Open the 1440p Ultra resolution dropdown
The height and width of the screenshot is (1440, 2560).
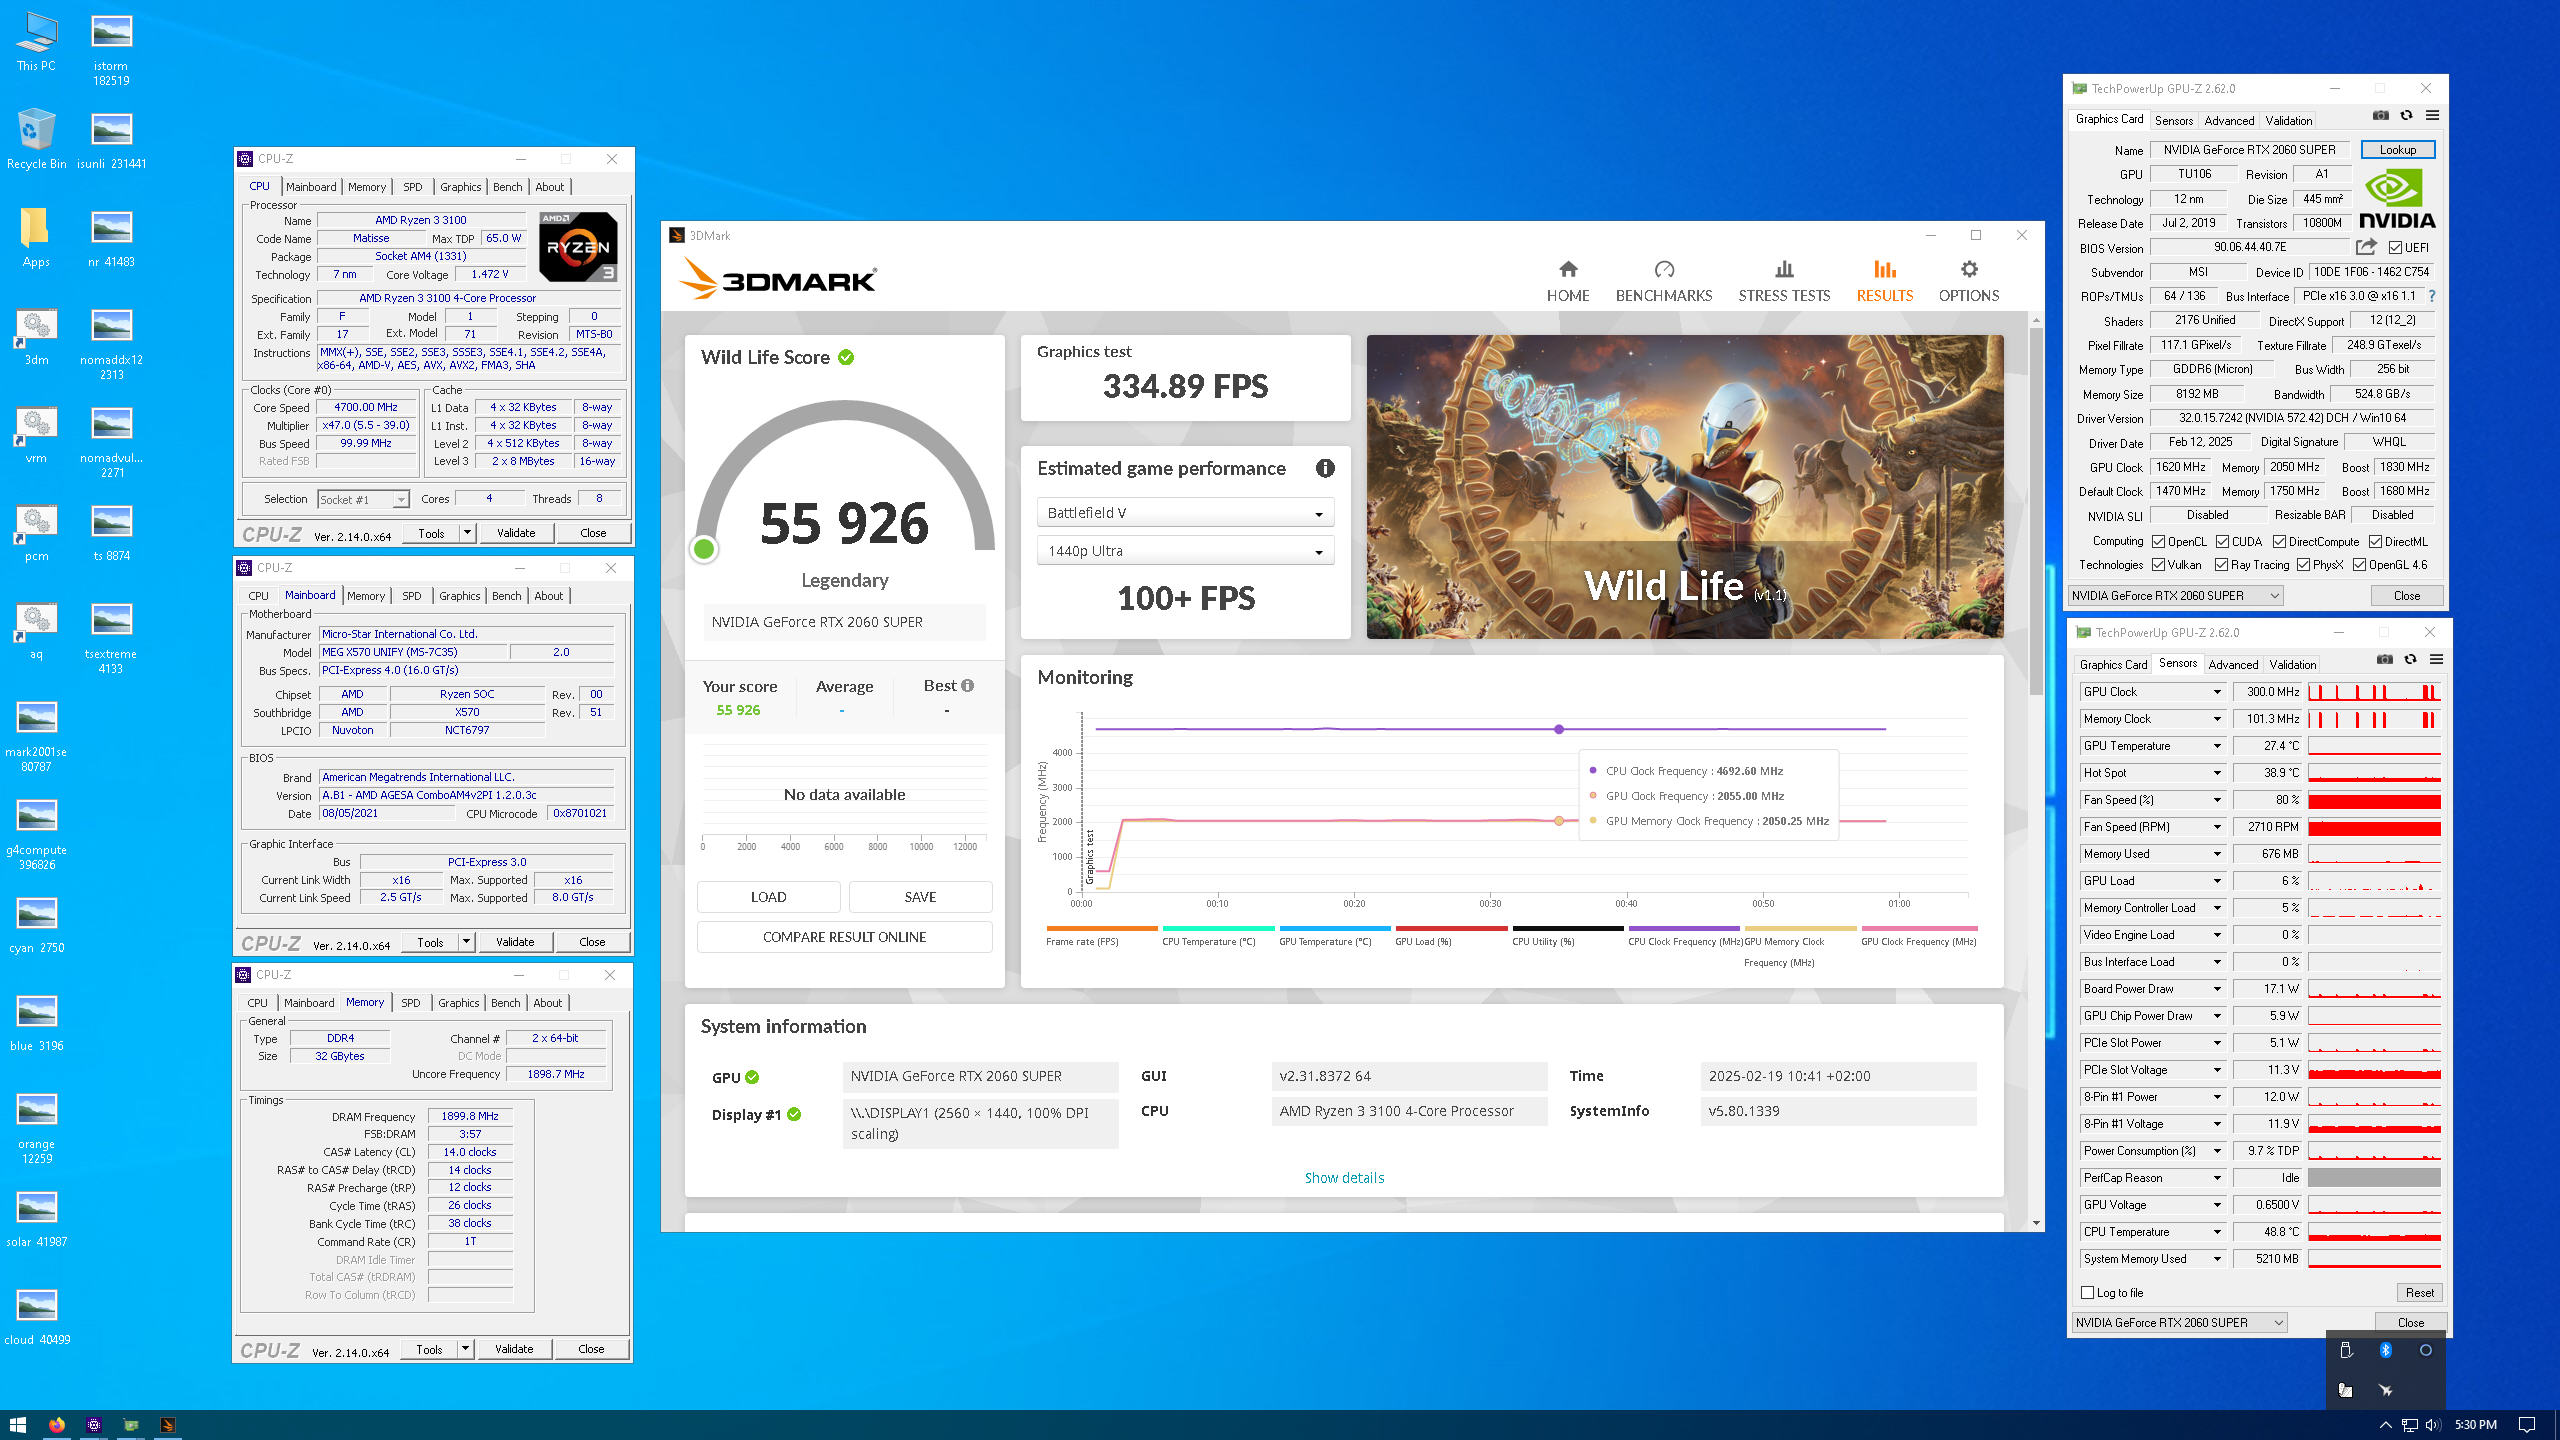click(1185, 551)
